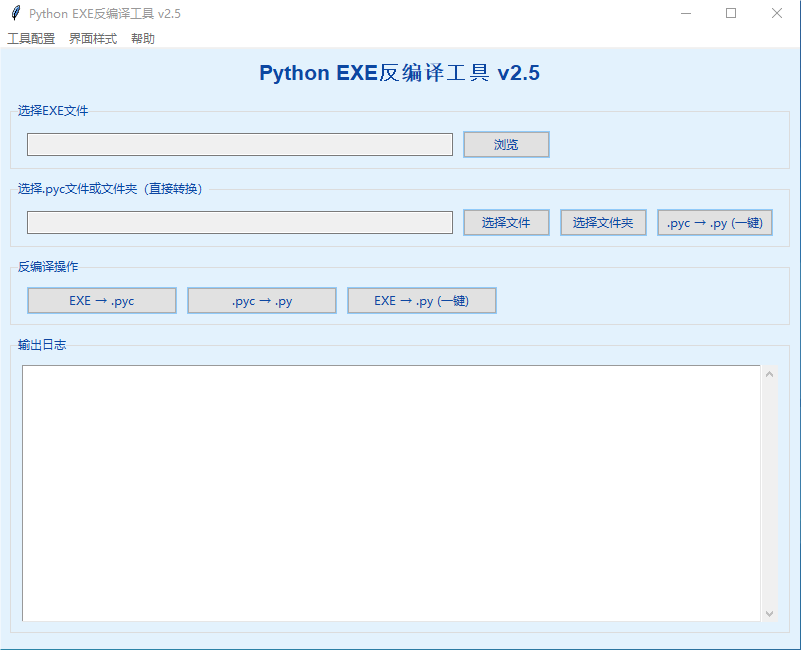Click the log scrollbar up arrow

[x=769, y=375]
